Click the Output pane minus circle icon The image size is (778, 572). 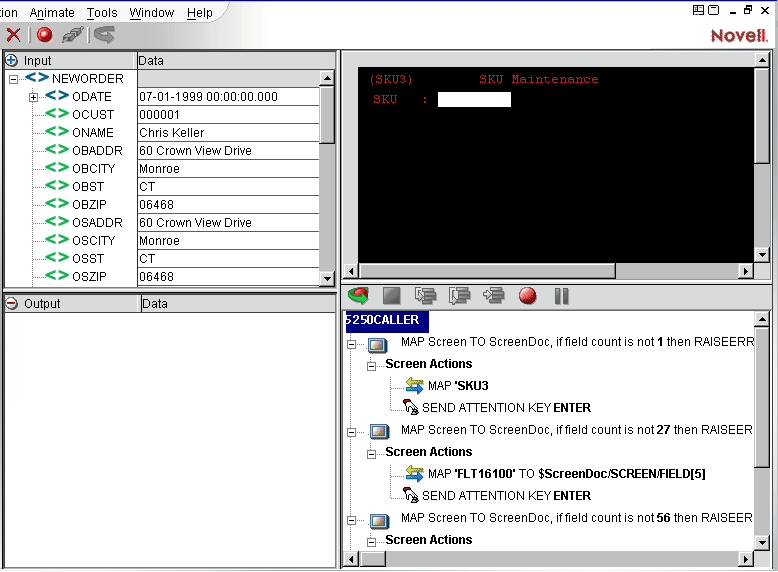(11, 304)
